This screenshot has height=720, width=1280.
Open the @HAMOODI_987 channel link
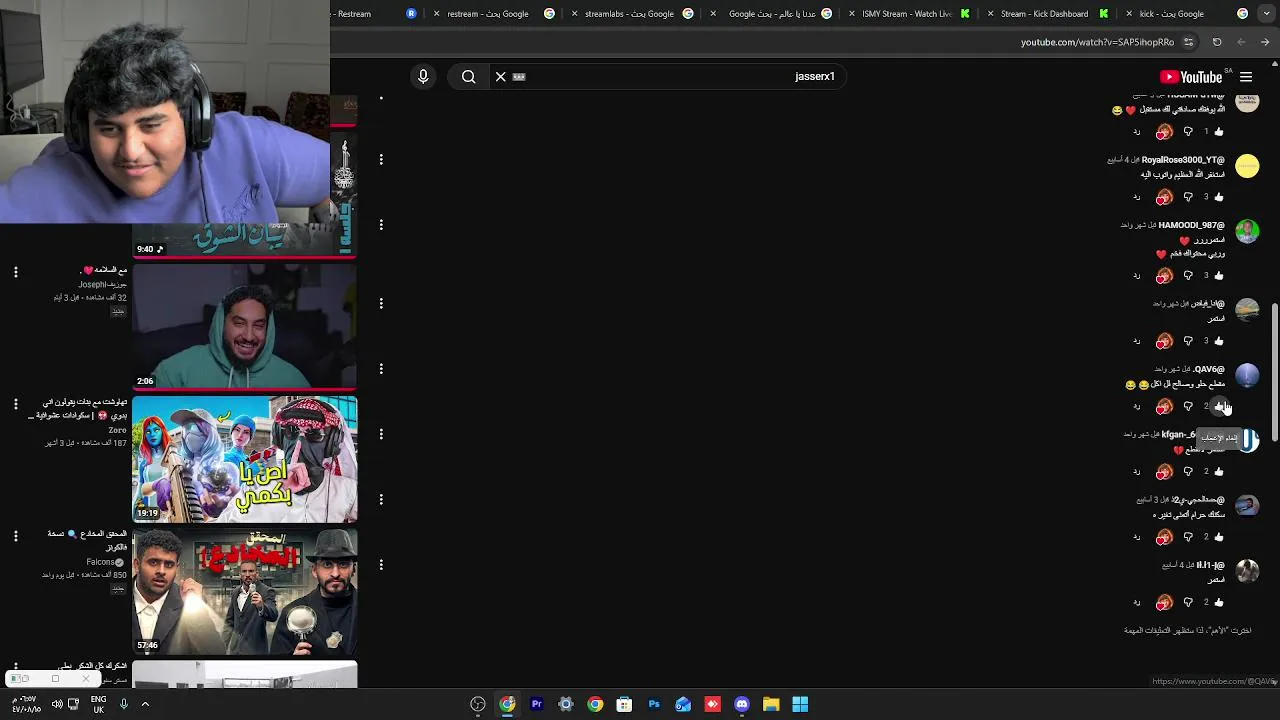coord(1191,225)
